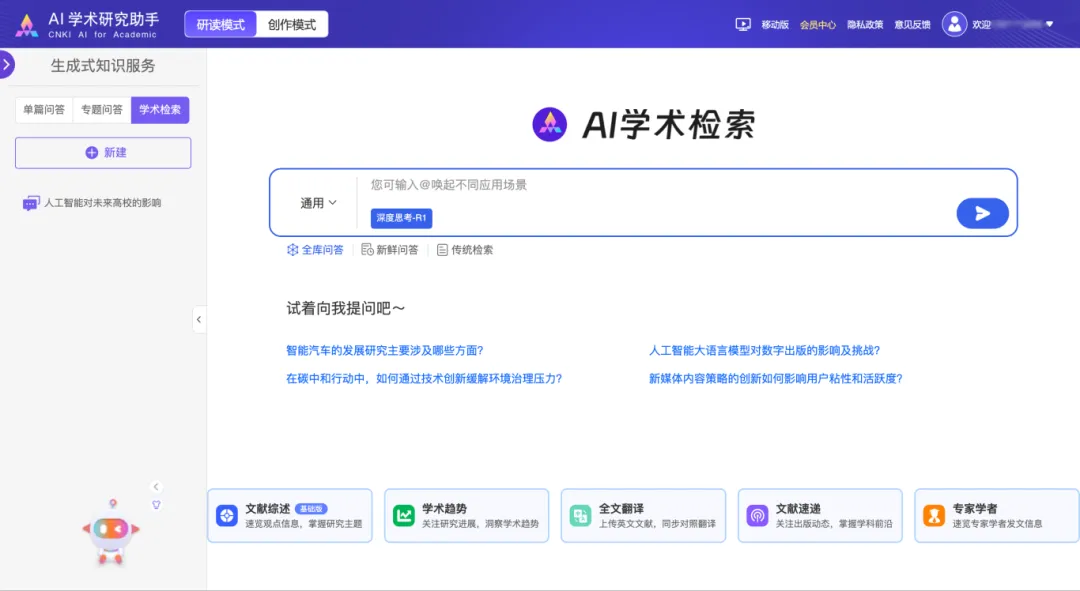Click the chat icon beside 人工智能对未来高校的影响
1080x591 pixels.
pyautogui.click(x=30, y=203)
